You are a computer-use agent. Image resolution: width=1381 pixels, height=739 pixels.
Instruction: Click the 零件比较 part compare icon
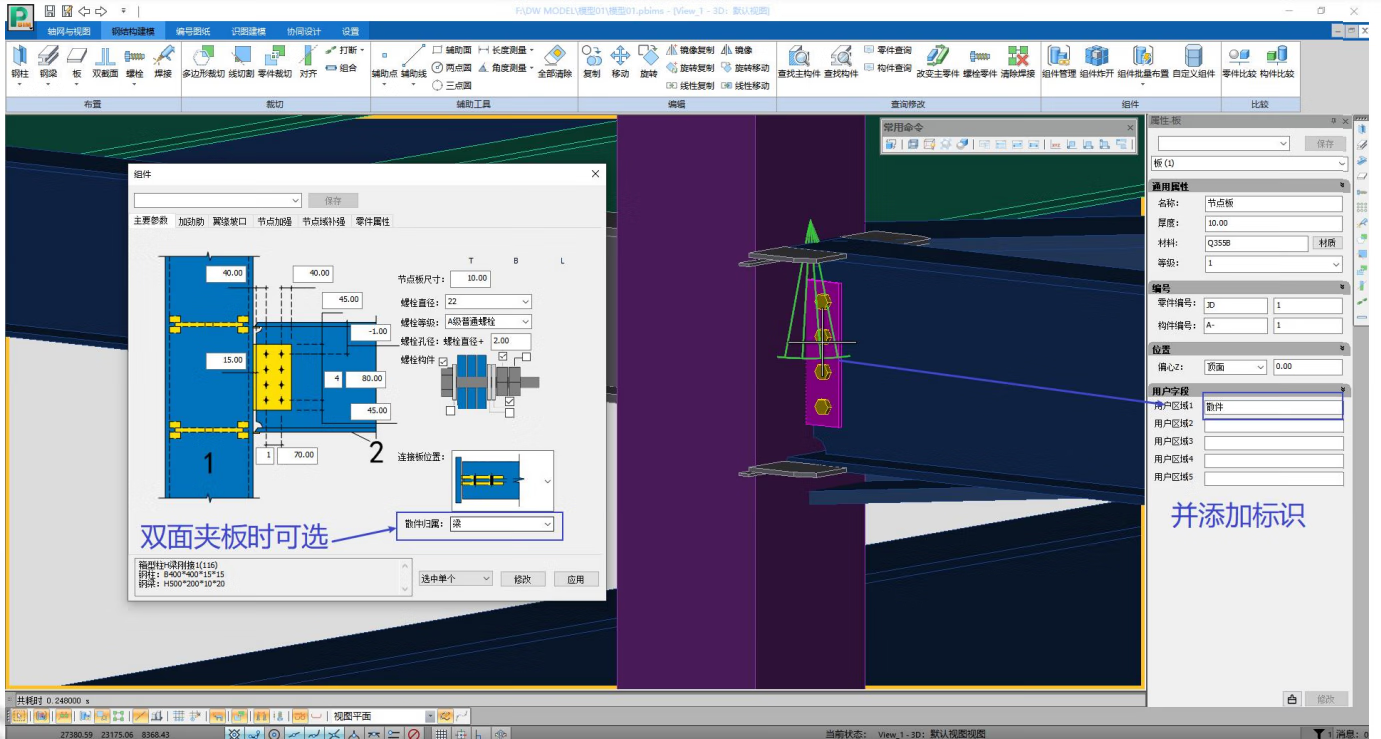coord(1238,58)
